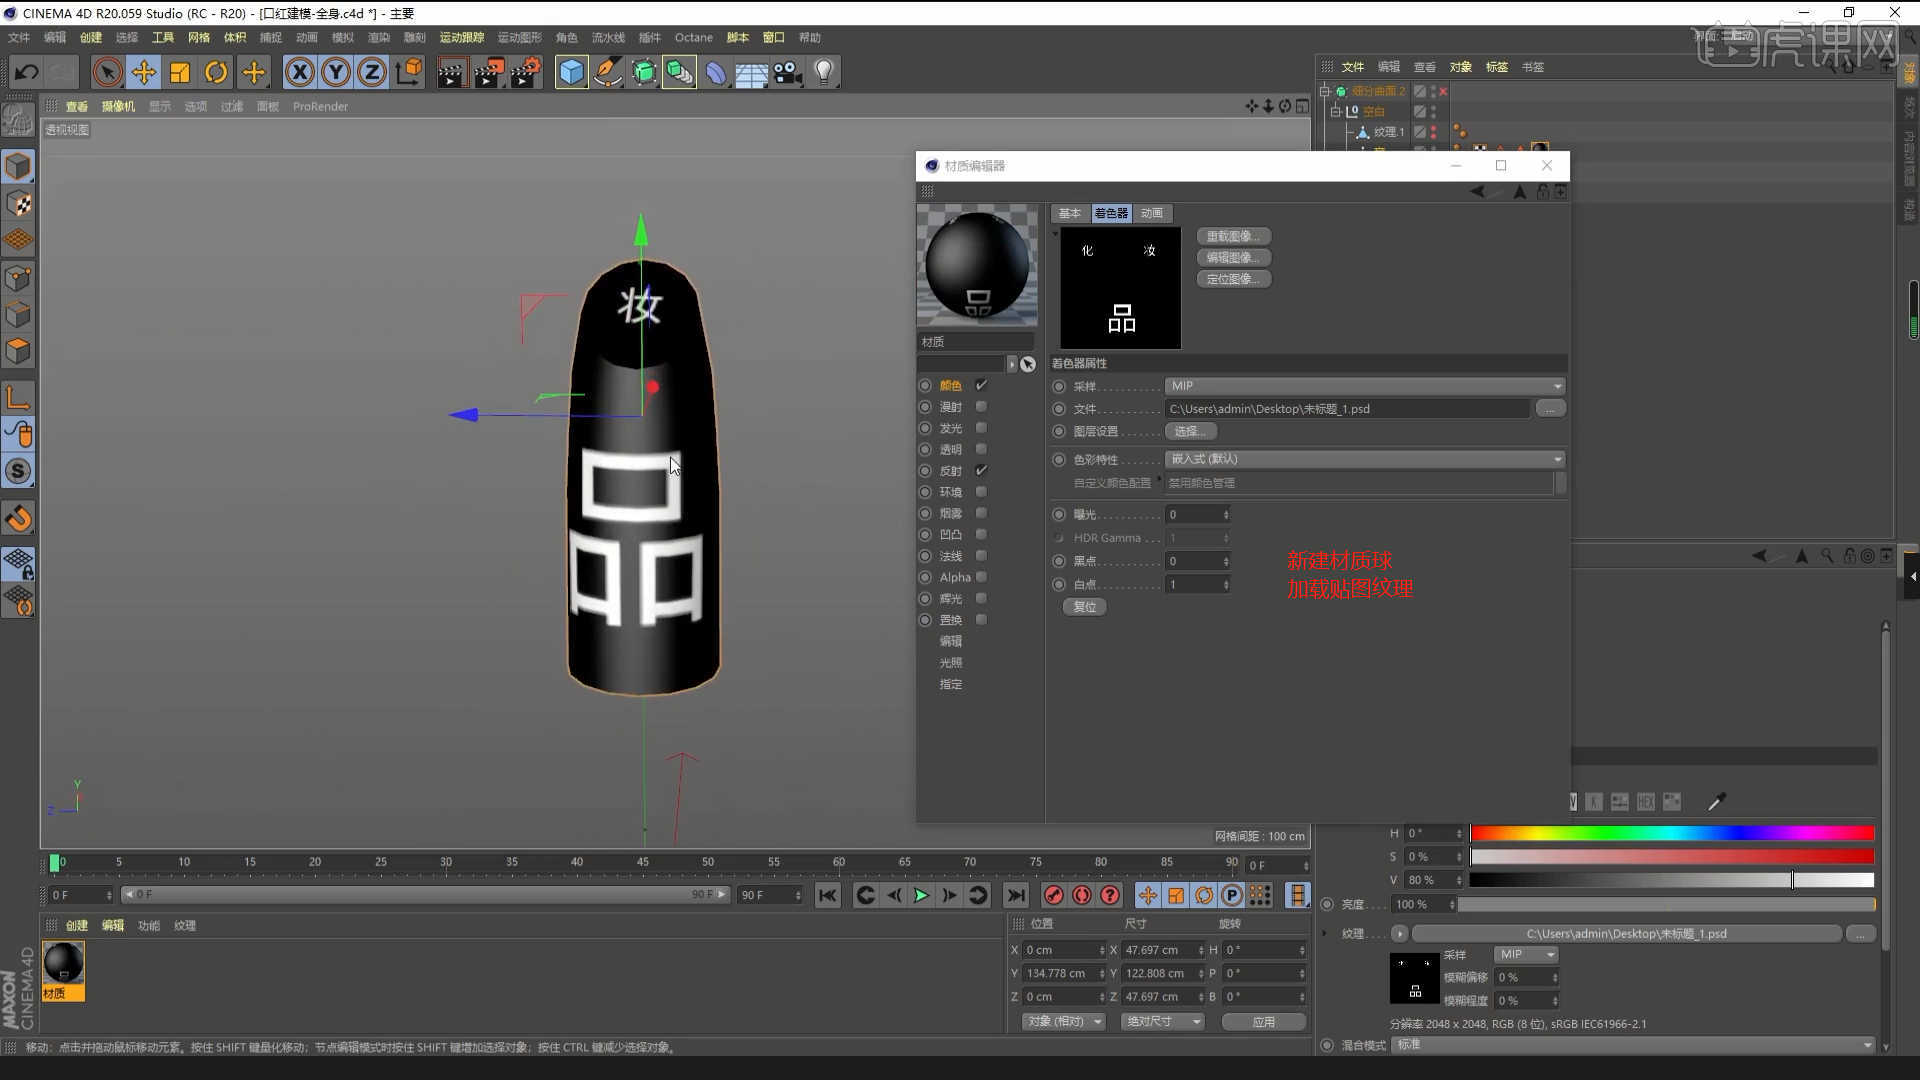
Task: Open the 对象 (相对) coordinate dropdown
Action: click(1064, 1022)
